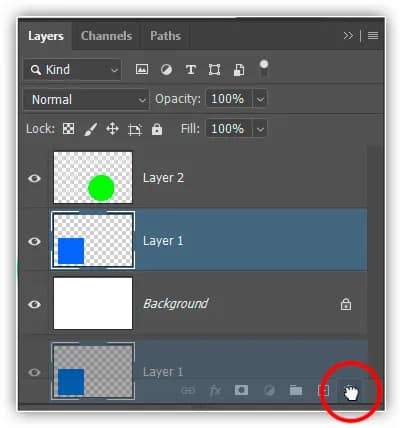Viewport: 402px width, 428px height.
Task: Switch to the Paths tab
Action: coord(166,36)
